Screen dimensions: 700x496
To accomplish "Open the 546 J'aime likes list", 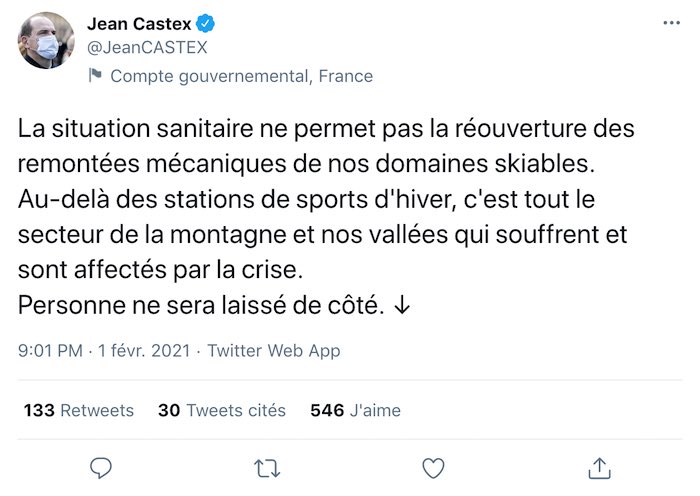I will point(355,411).
